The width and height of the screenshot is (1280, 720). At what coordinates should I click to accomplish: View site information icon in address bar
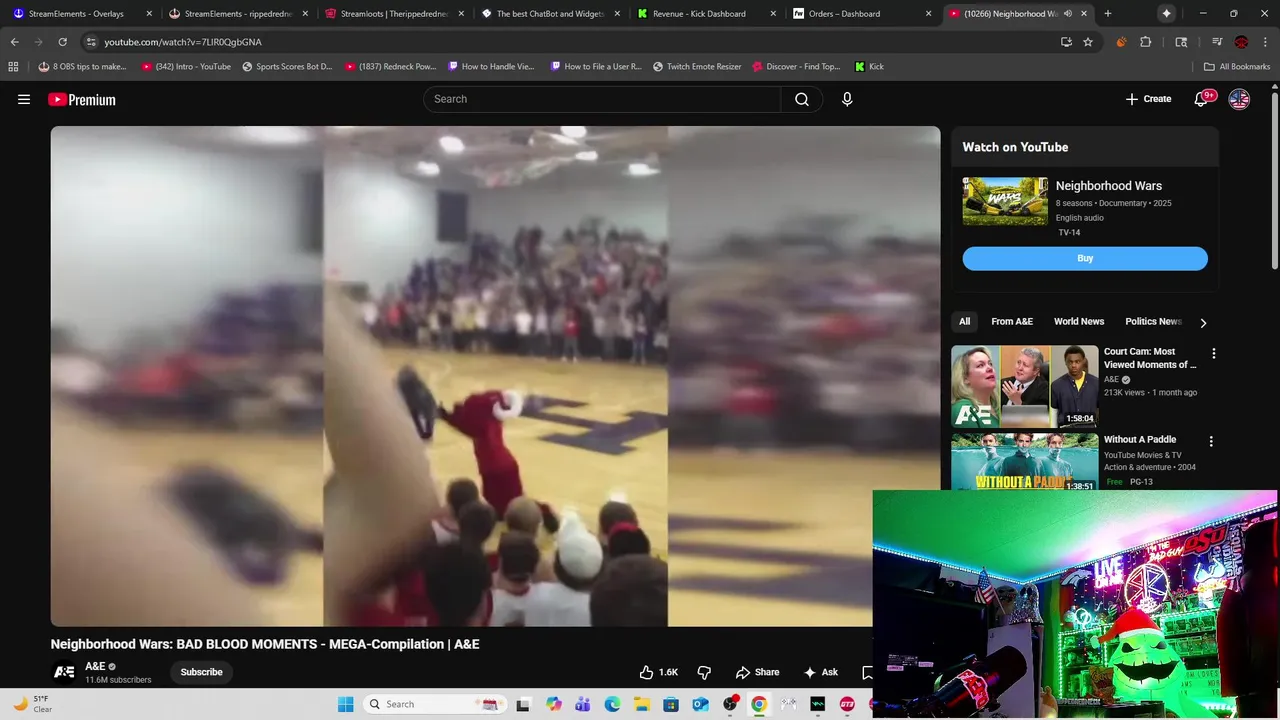[91, 42]
